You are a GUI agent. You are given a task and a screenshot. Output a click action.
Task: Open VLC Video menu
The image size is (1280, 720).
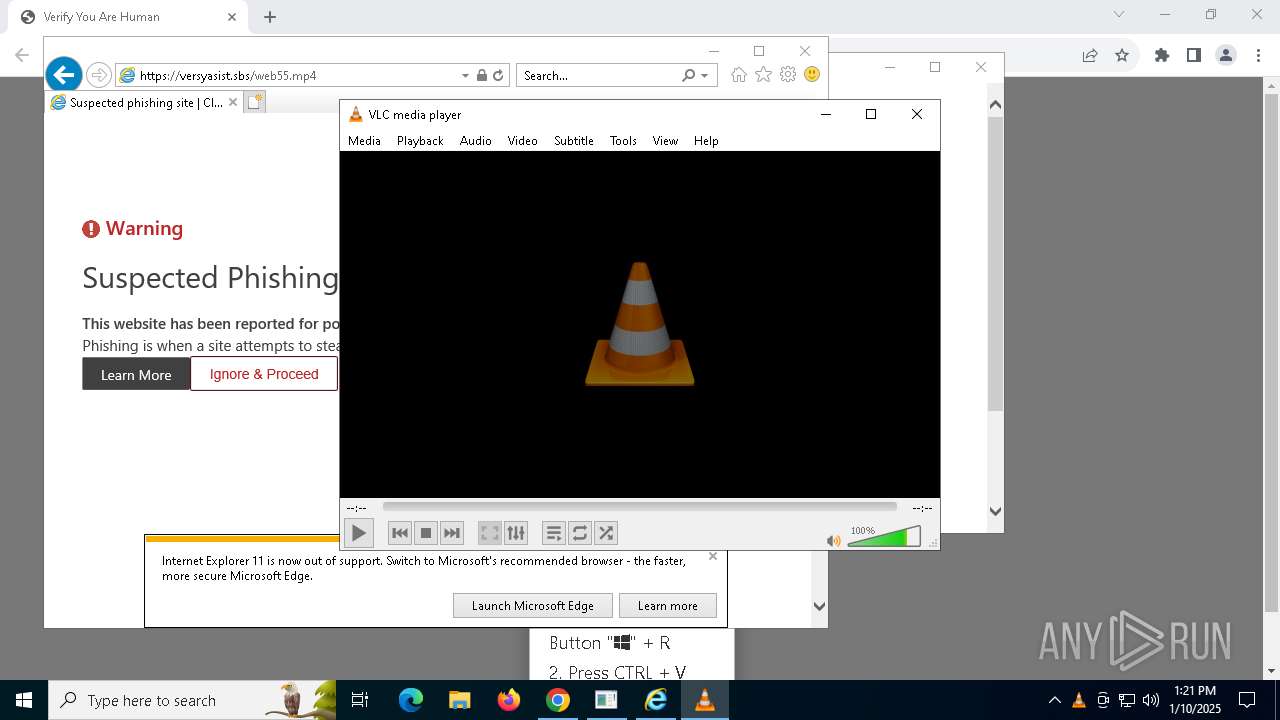point(522,141)
